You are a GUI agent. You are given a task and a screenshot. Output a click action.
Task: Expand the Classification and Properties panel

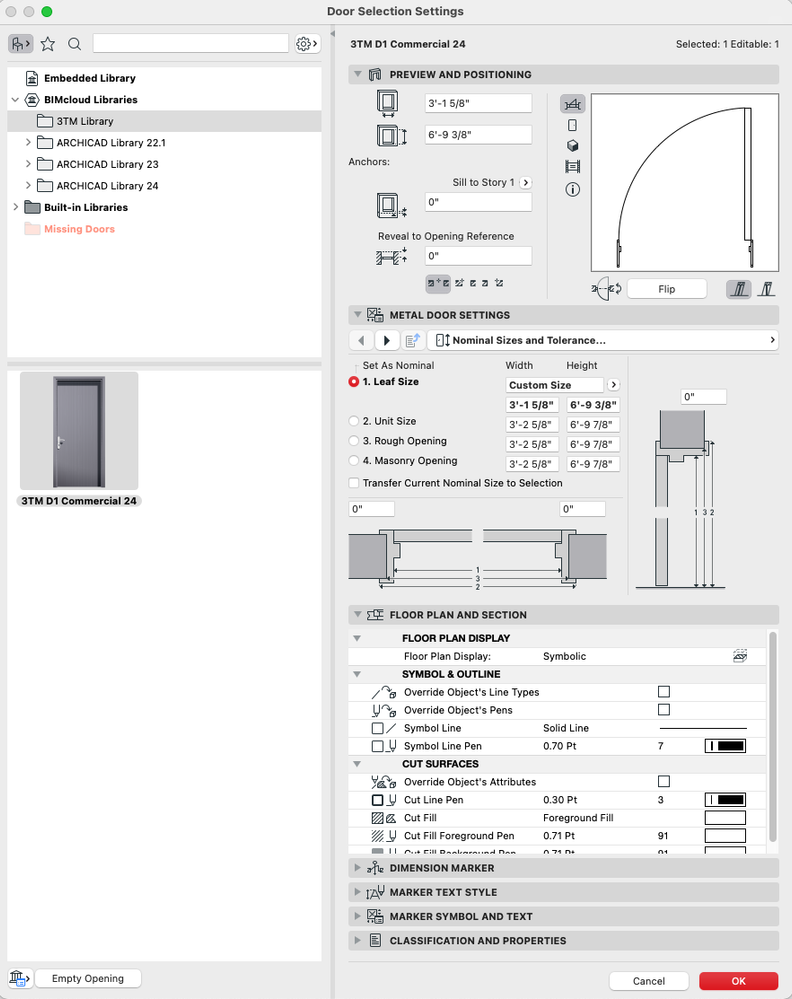357,940
